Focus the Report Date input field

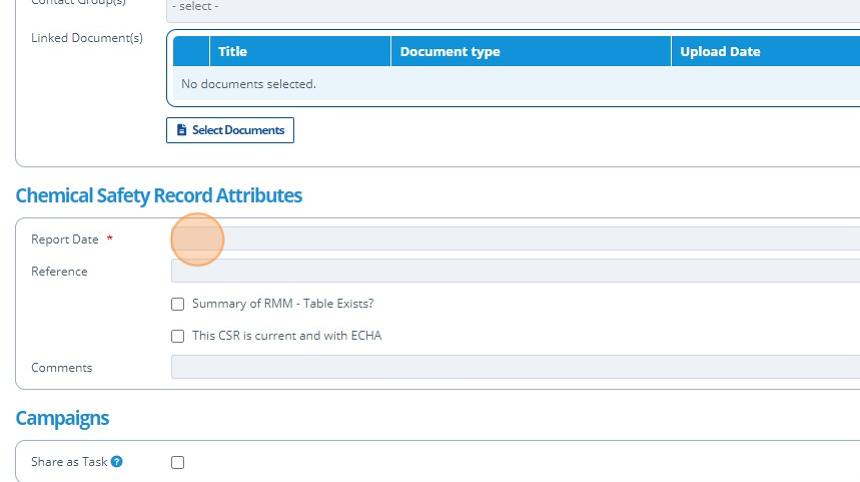coord(515,239)
